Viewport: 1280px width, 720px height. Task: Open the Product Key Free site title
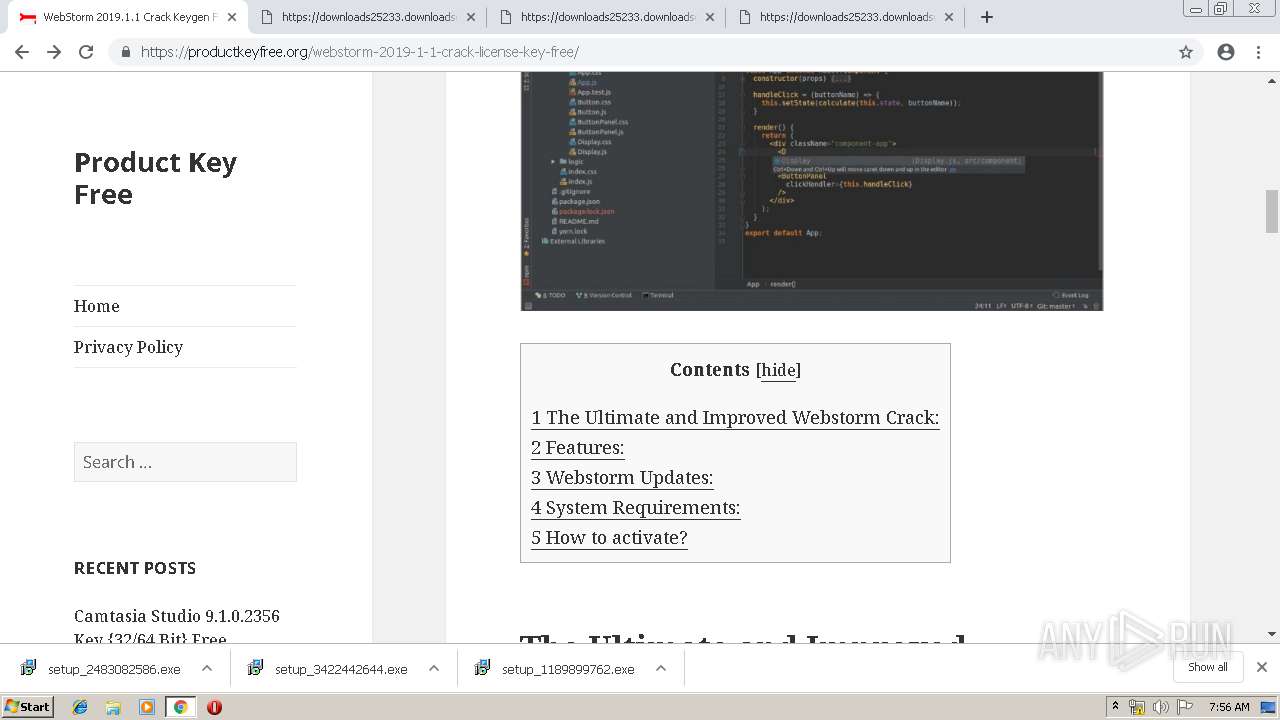coord(155,178)
